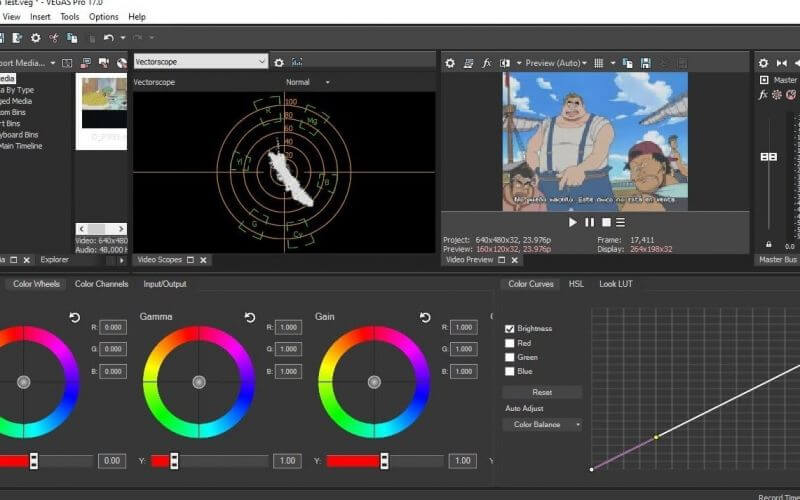Open the Help menu
This screenshot has height=500, width=800.
click(x=137, y=17)
